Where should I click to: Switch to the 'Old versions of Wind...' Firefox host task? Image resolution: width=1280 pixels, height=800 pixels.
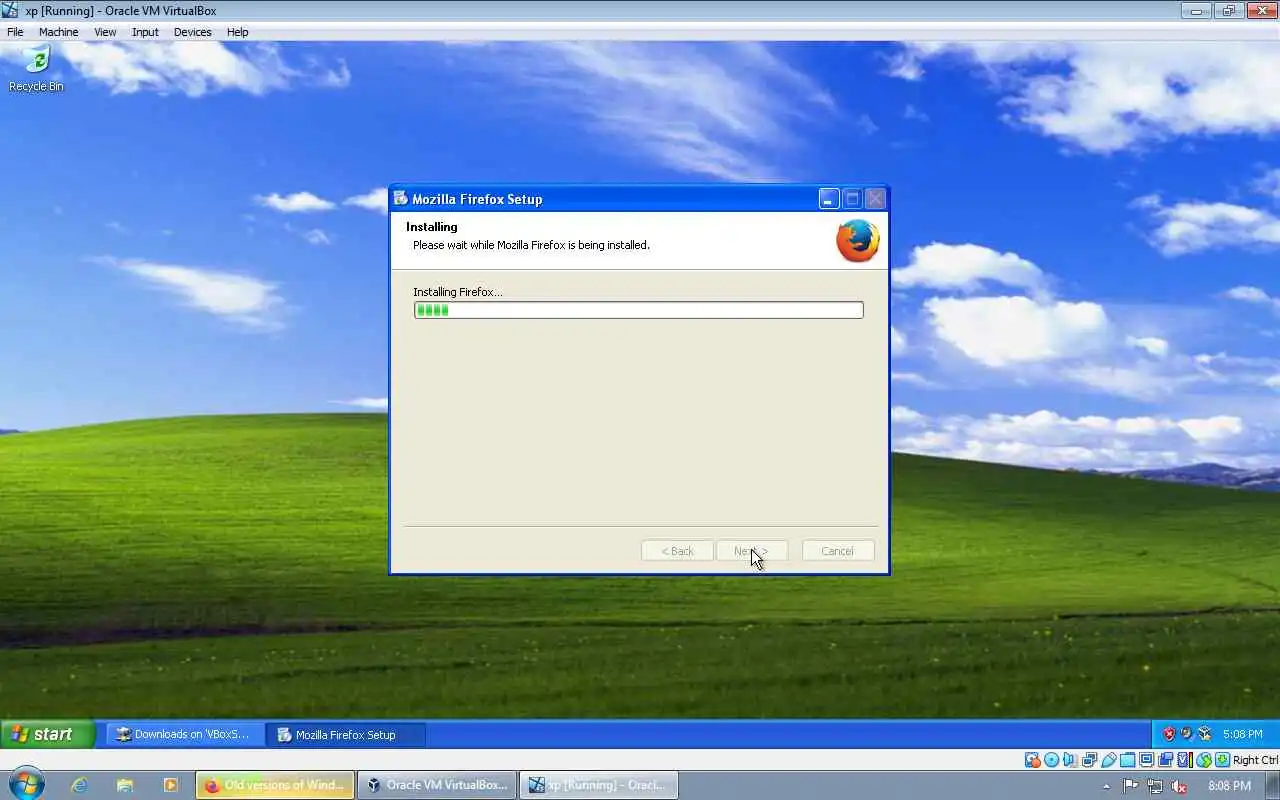tap(275, 785)
